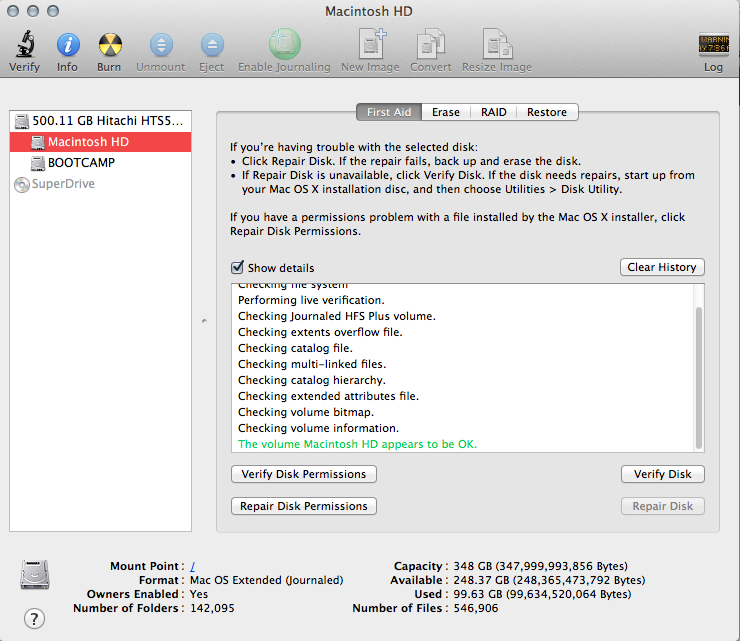
Task: Uncheck the Show details checkbox
Action: point(237,268)
